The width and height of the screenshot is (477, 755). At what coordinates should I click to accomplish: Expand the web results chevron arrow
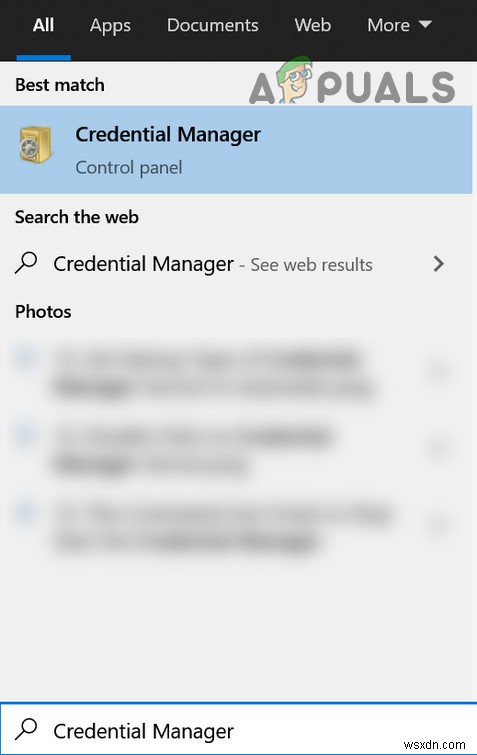tap(438, 264)
